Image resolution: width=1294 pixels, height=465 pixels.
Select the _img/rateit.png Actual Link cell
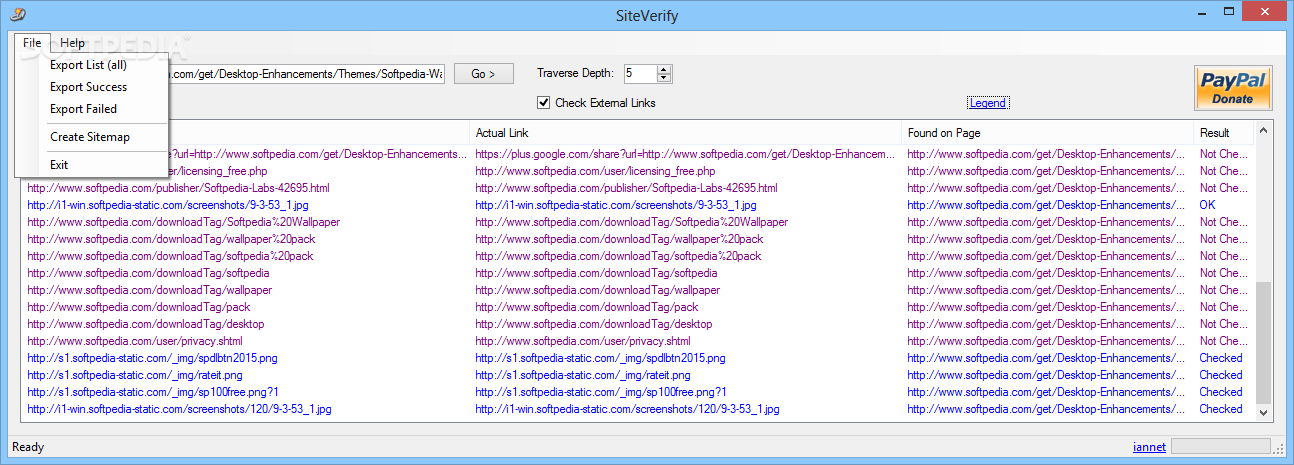point(583,375)
